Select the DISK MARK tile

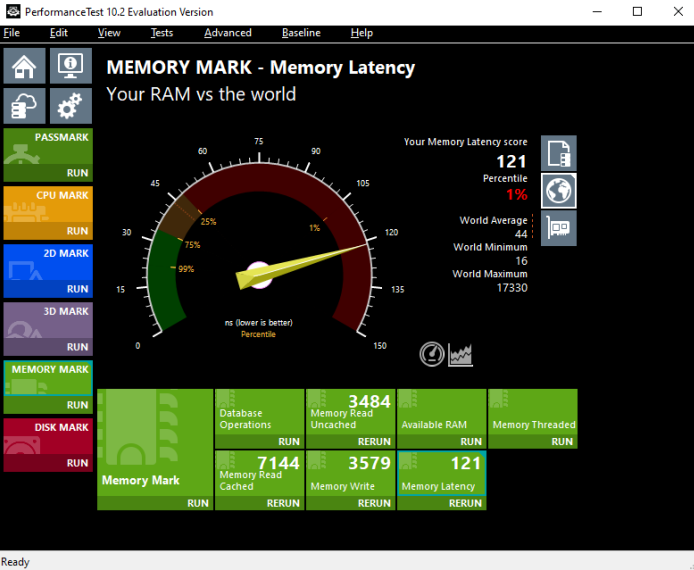tap(48, 436)
